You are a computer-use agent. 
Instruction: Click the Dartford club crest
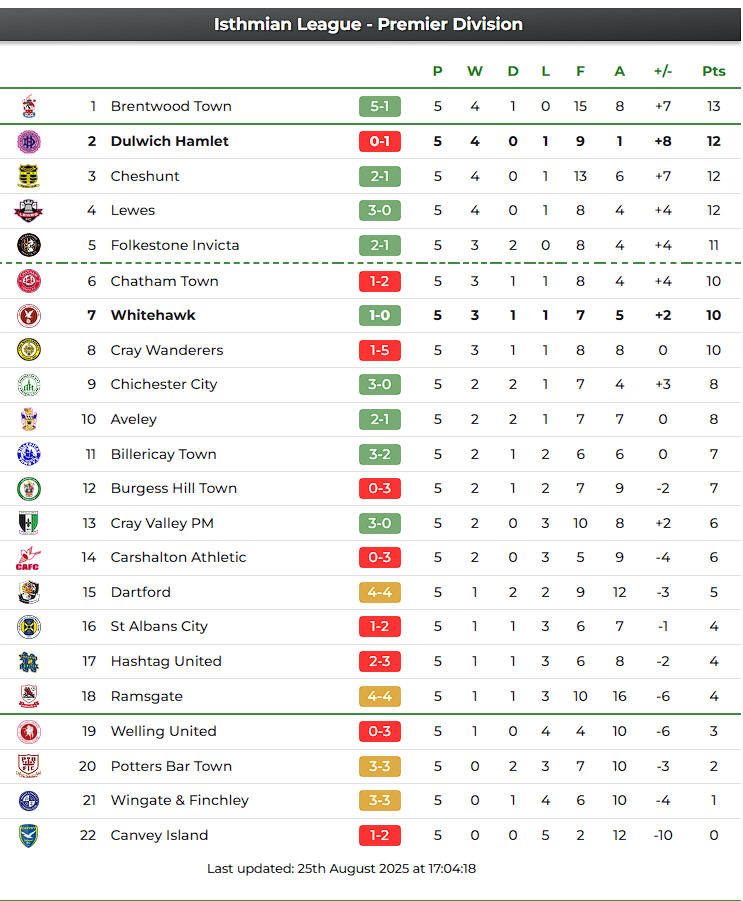pos(29,592)
